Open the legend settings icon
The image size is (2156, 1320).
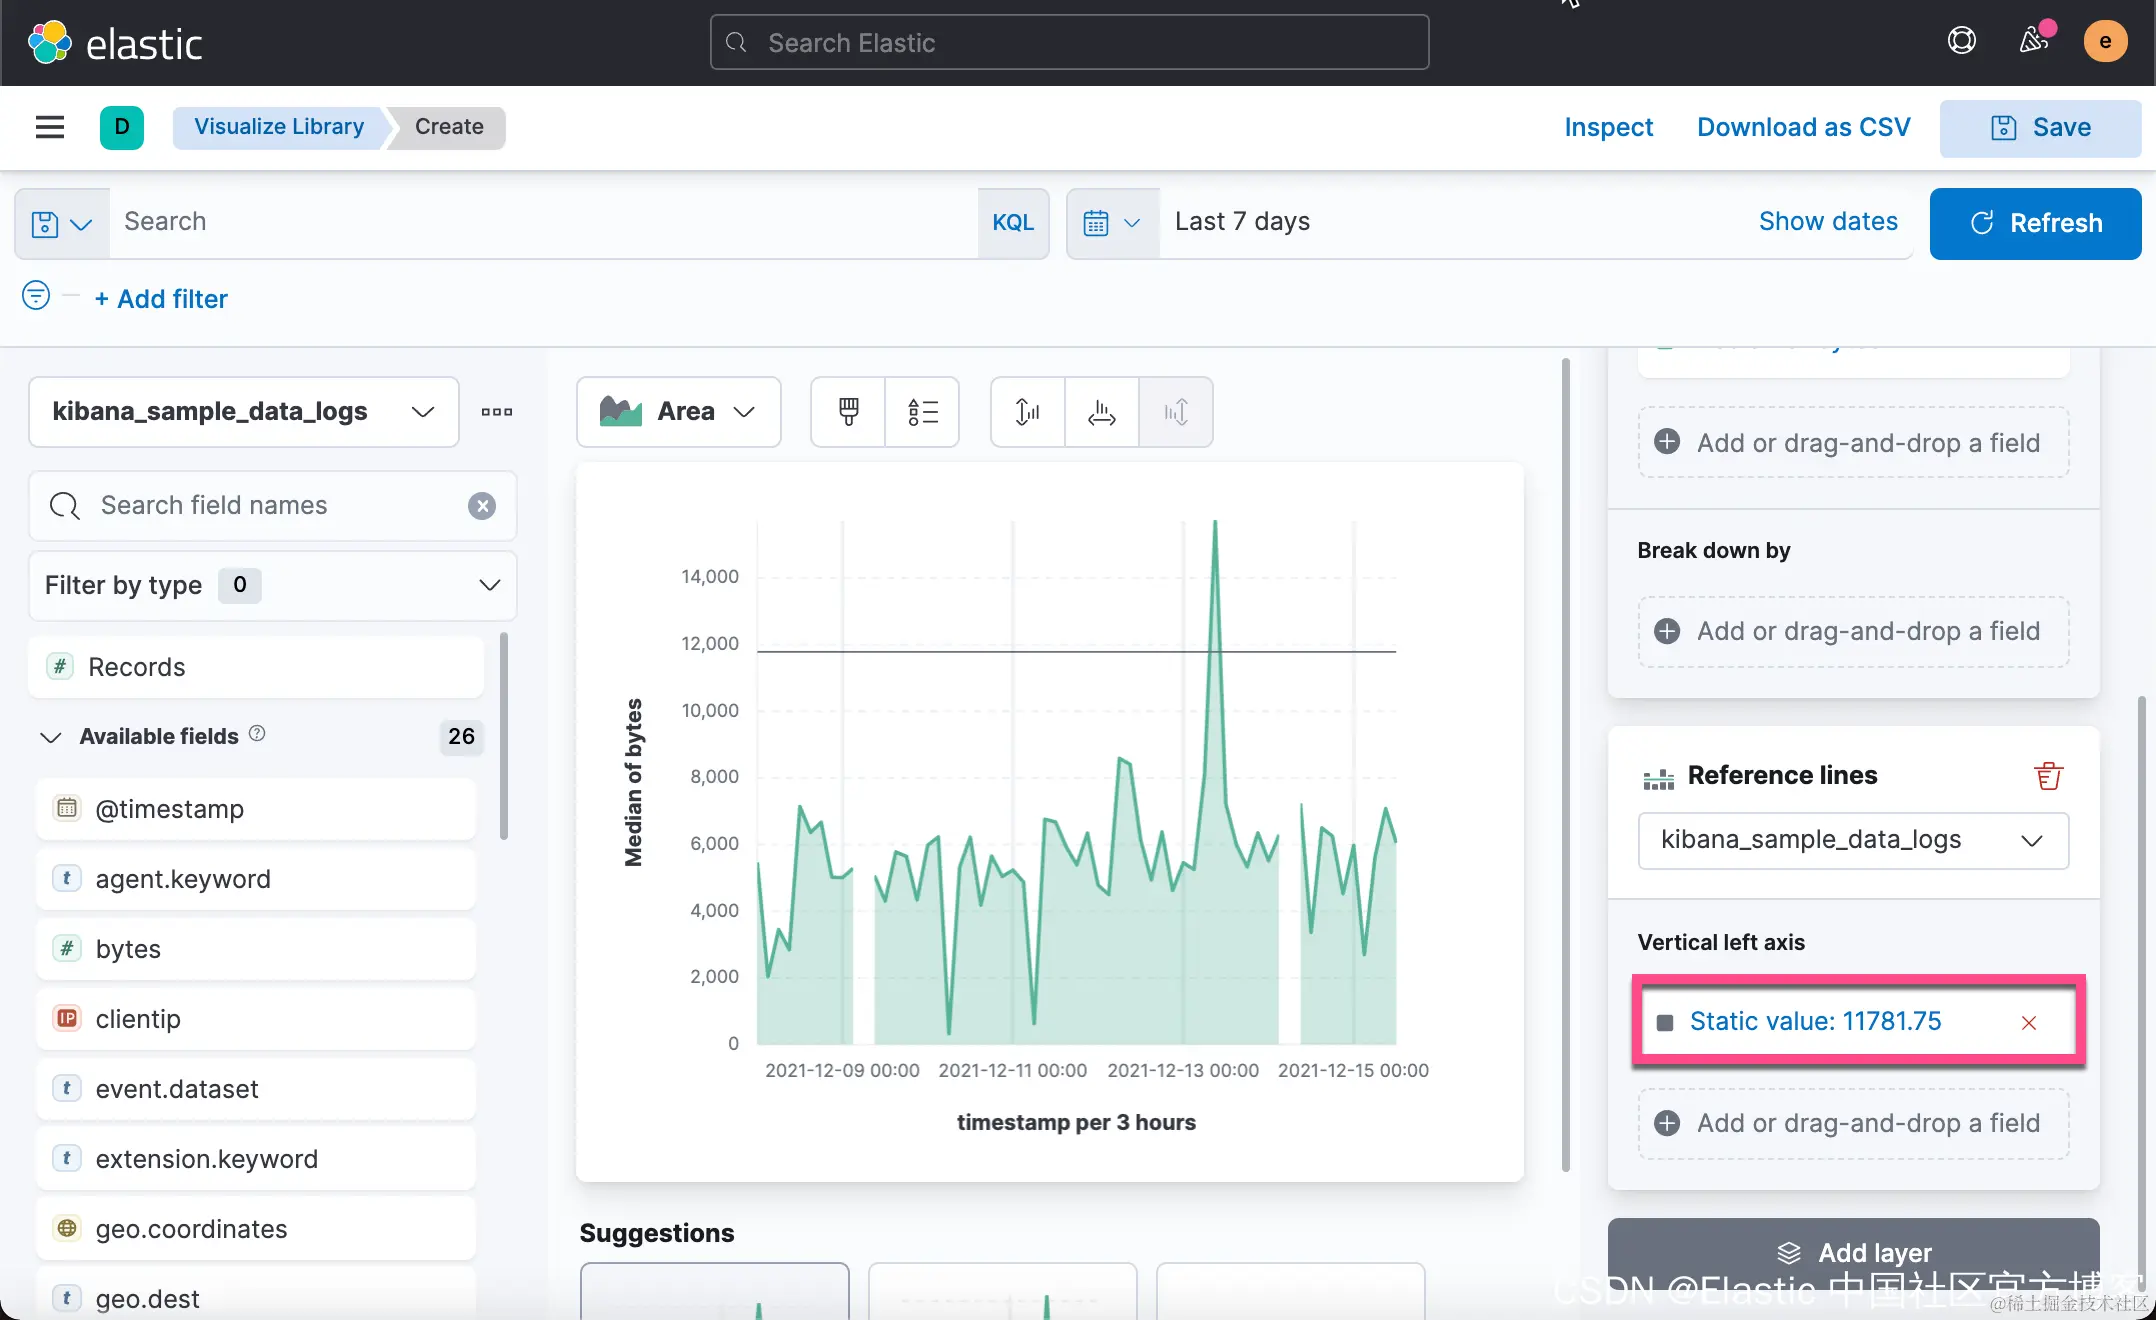[x=922, y=411]
